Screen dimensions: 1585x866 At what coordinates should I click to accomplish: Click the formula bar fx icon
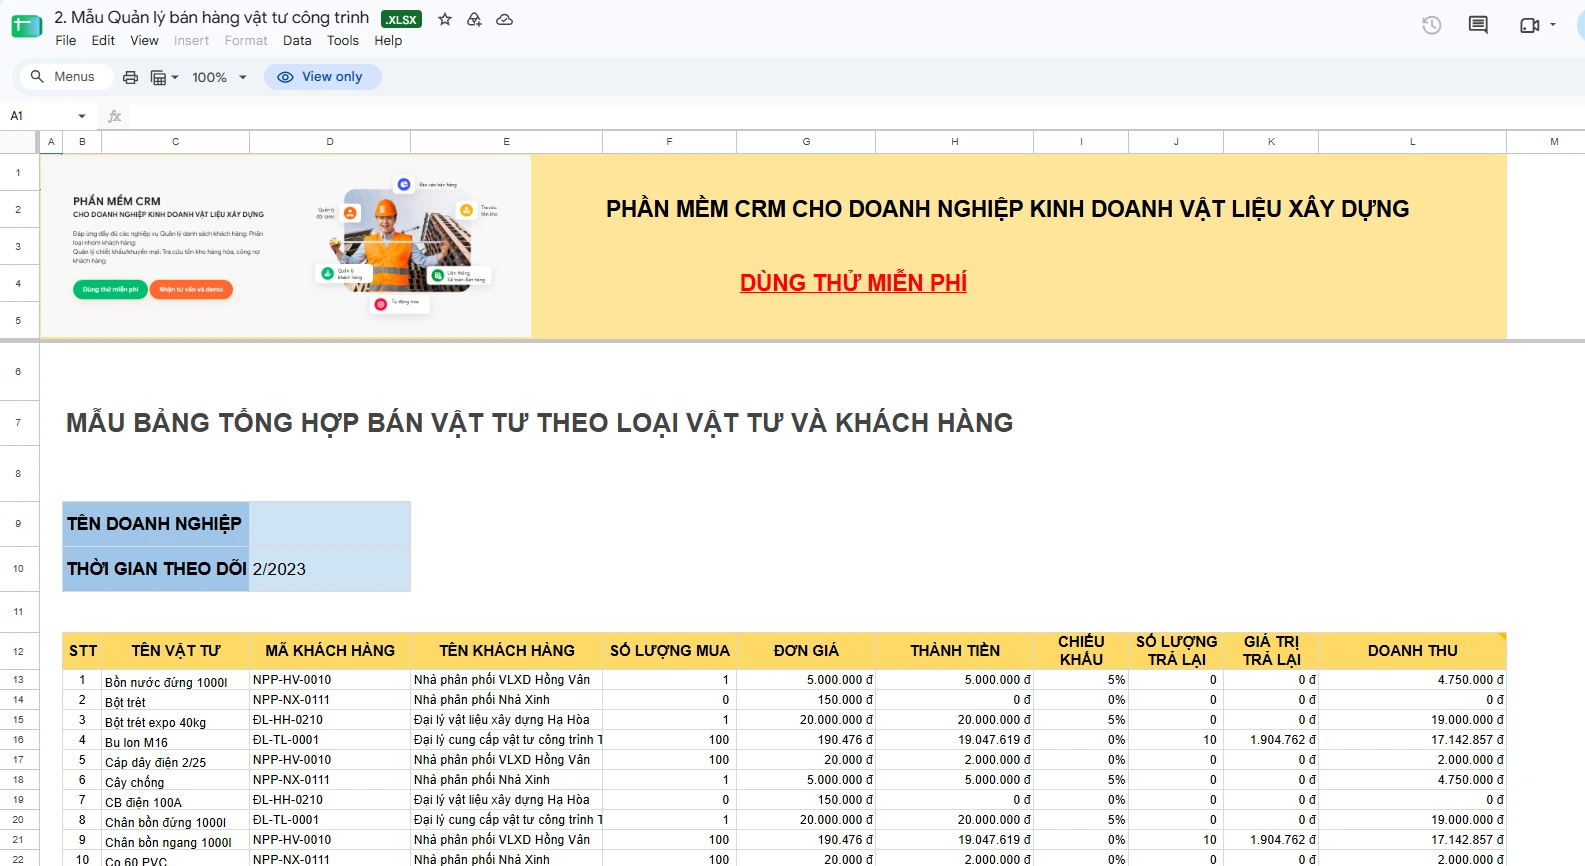coord(115,116)
